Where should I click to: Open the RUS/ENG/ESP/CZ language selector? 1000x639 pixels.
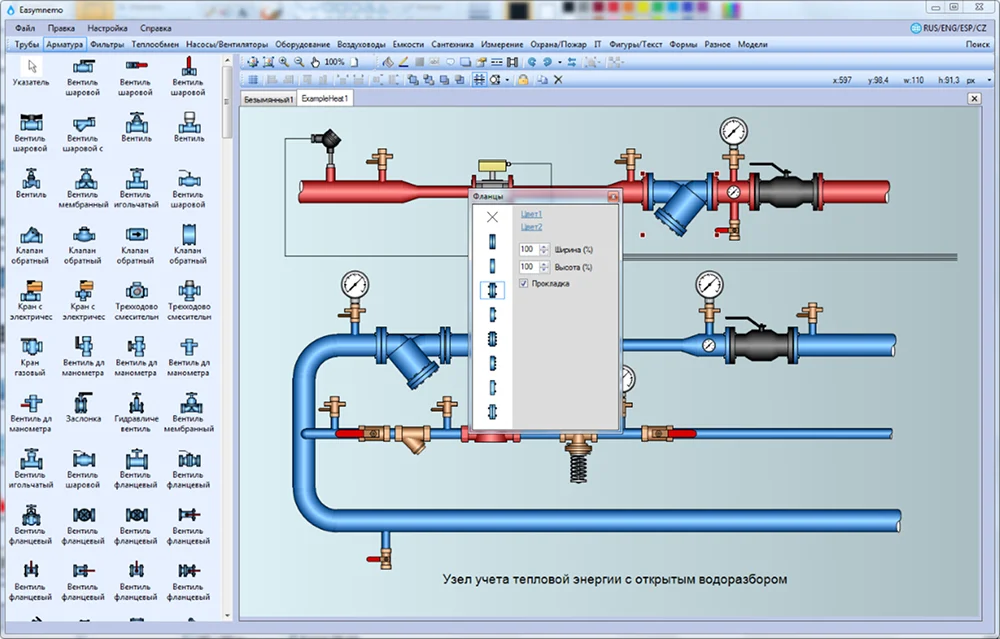[950, 29]
